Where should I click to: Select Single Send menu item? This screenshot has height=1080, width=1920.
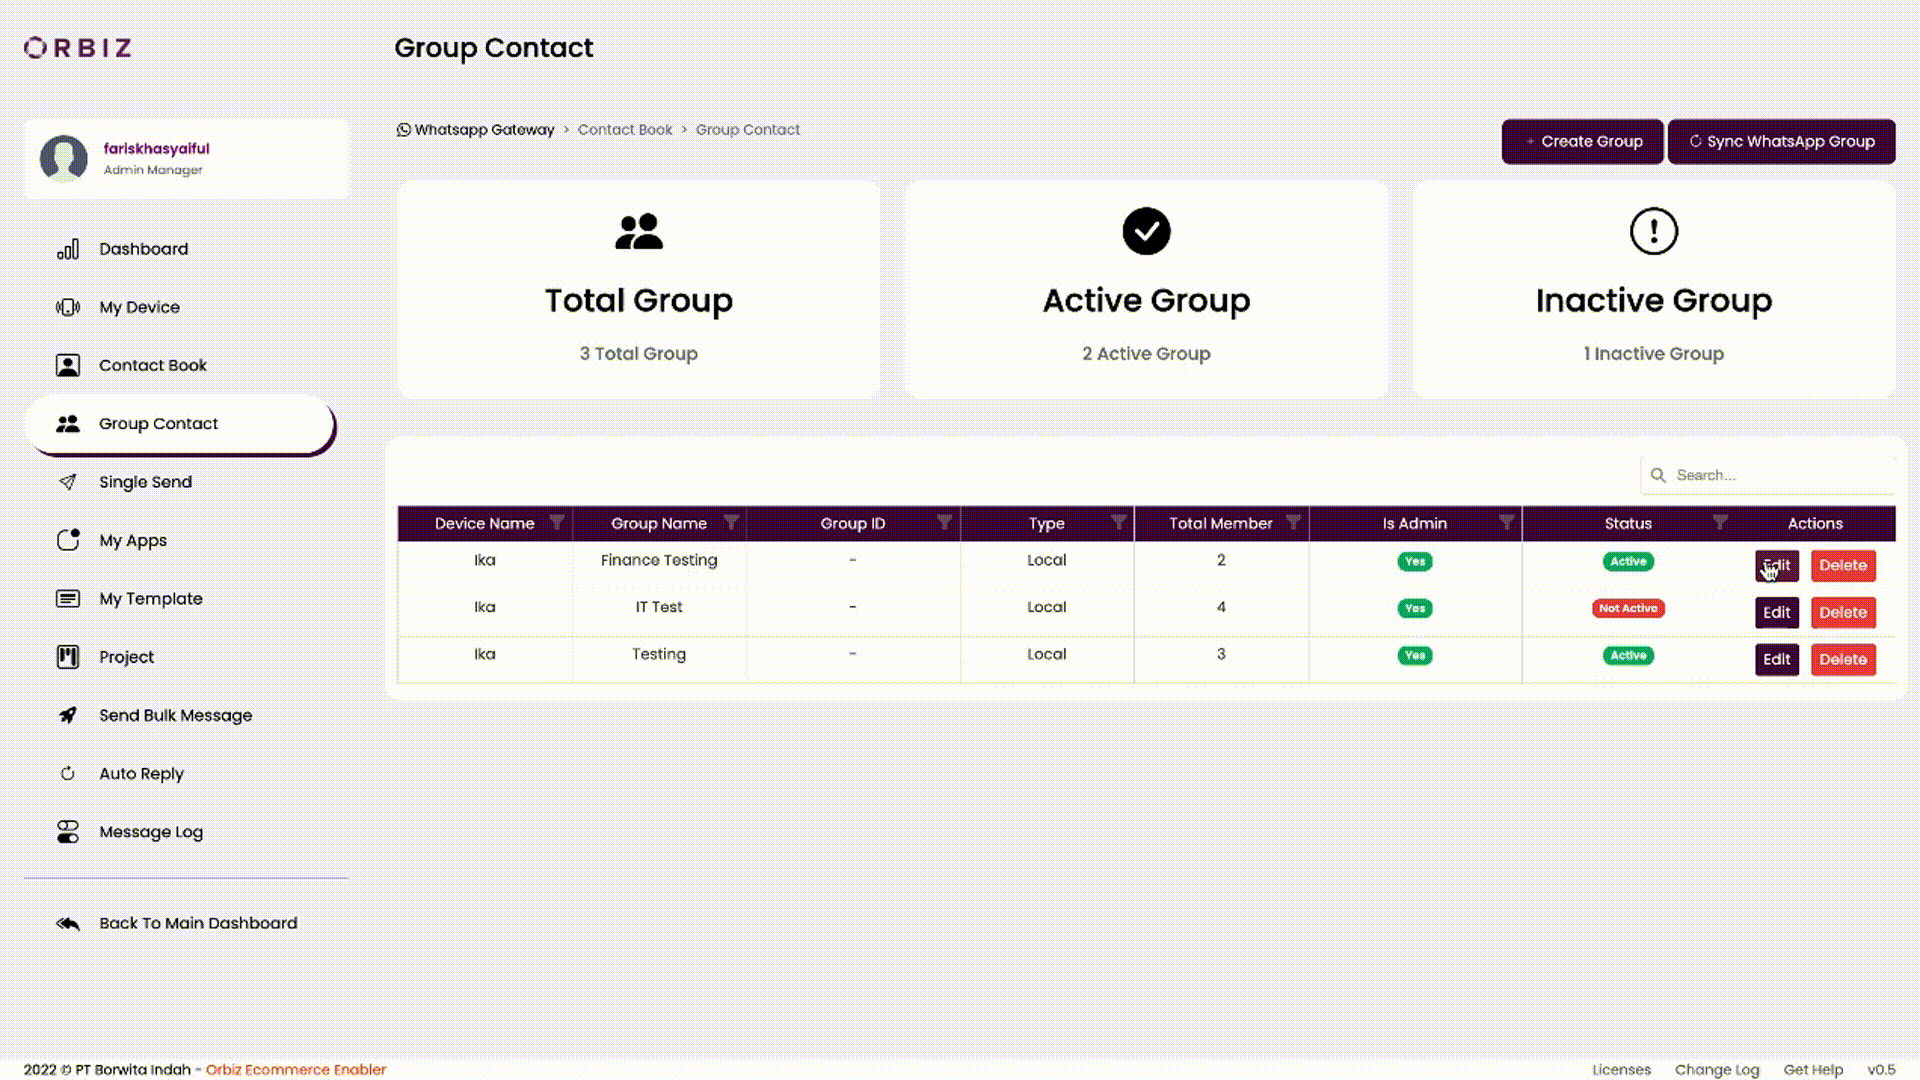tap(145, 481)
